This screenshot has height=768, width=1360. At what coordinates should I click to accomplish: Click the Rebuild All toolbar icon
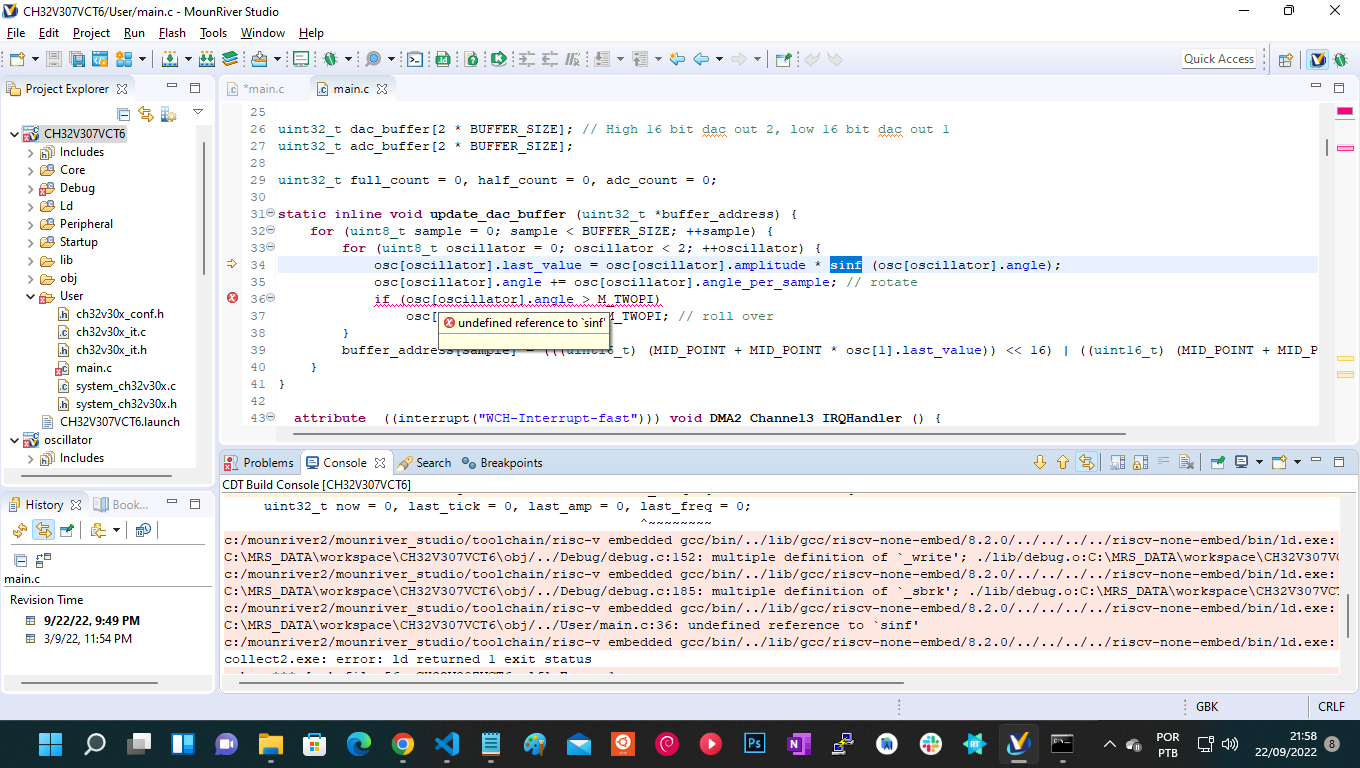click(206, 59)
